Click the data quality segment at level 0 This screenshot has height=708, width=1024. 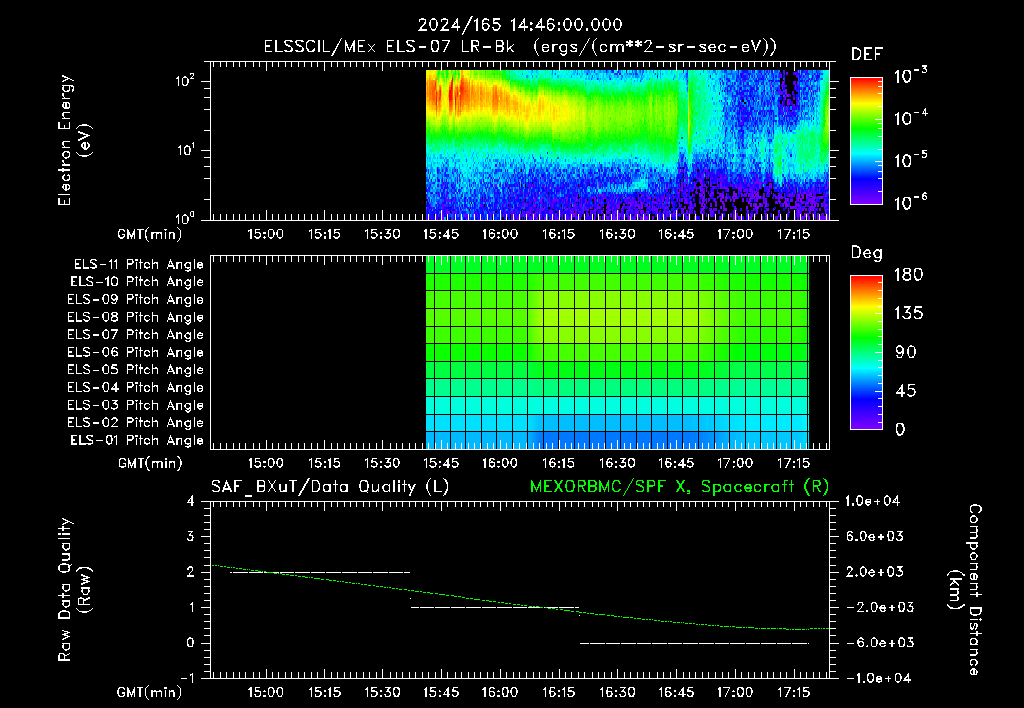pyautogui.click(x=694, y=643)
